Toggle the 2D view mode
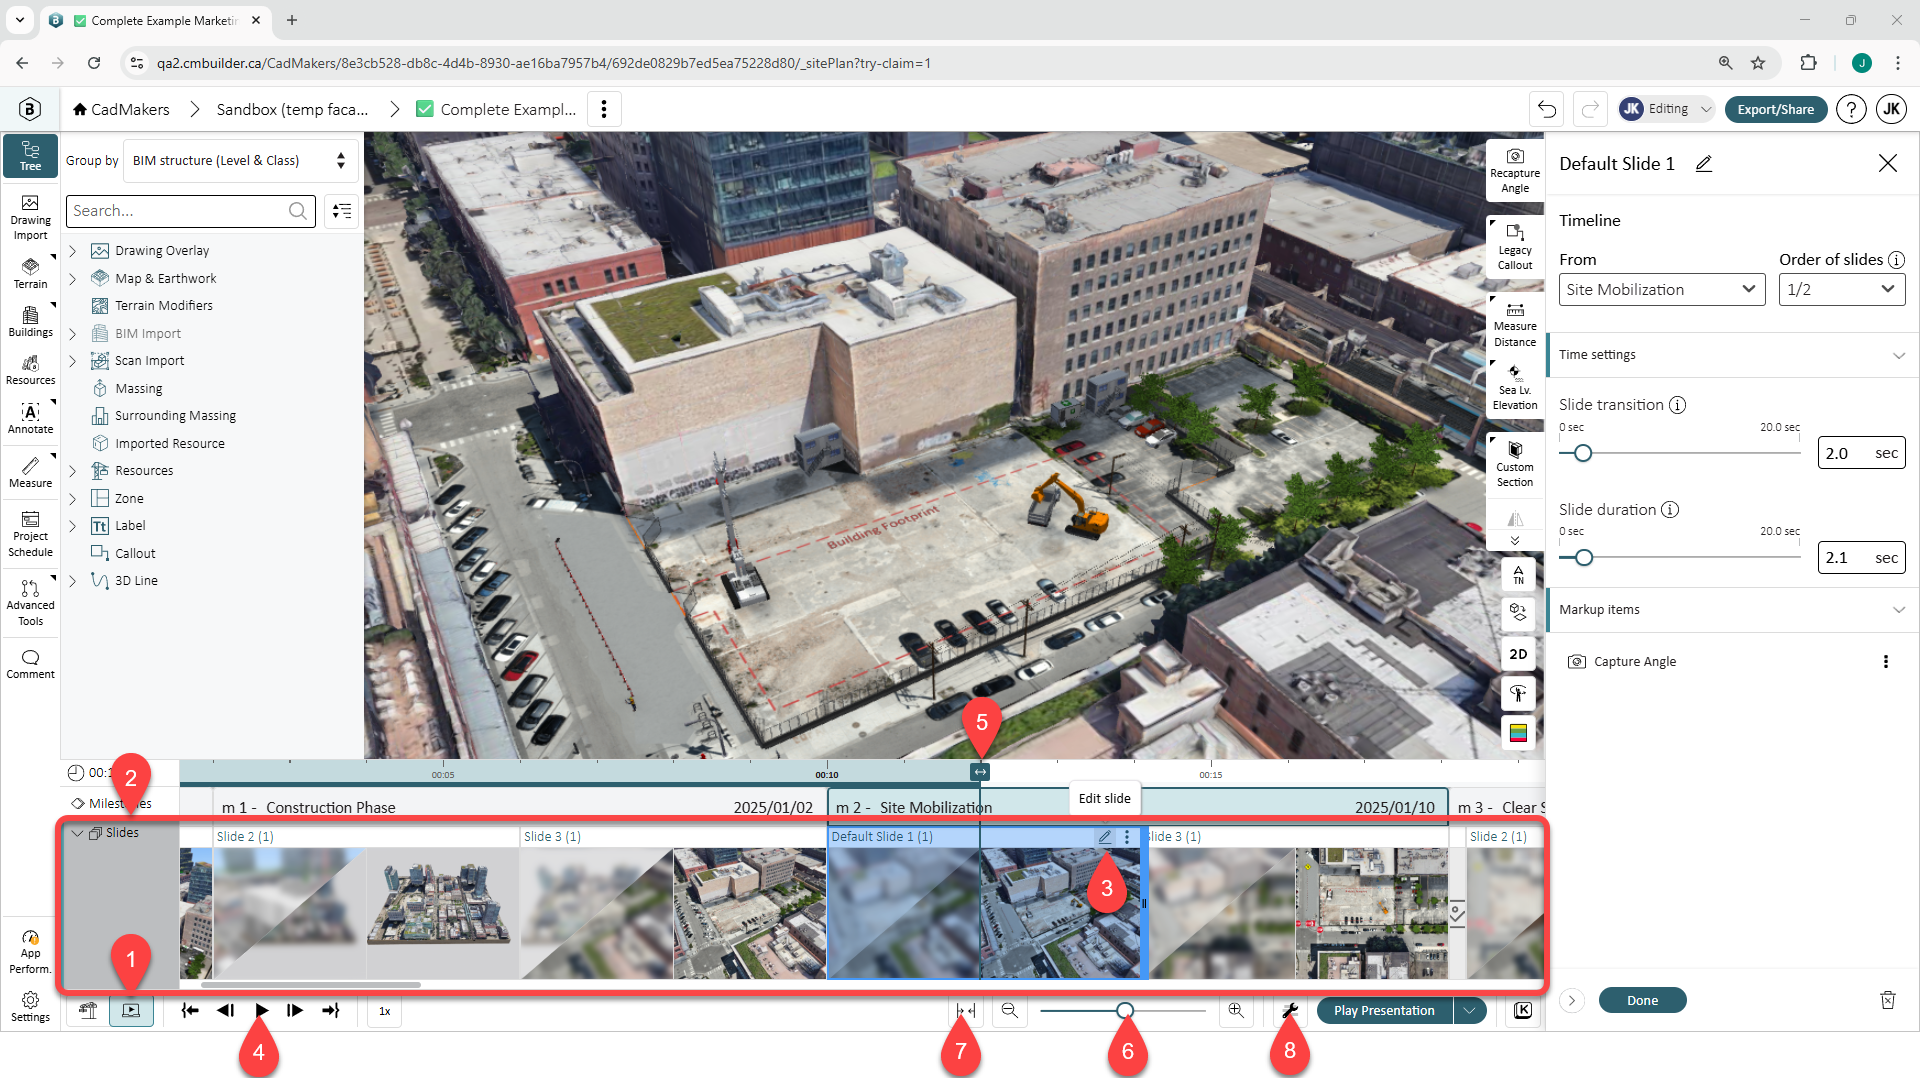Screen dimensions: 1920x1078 [x=1518, y=654]
